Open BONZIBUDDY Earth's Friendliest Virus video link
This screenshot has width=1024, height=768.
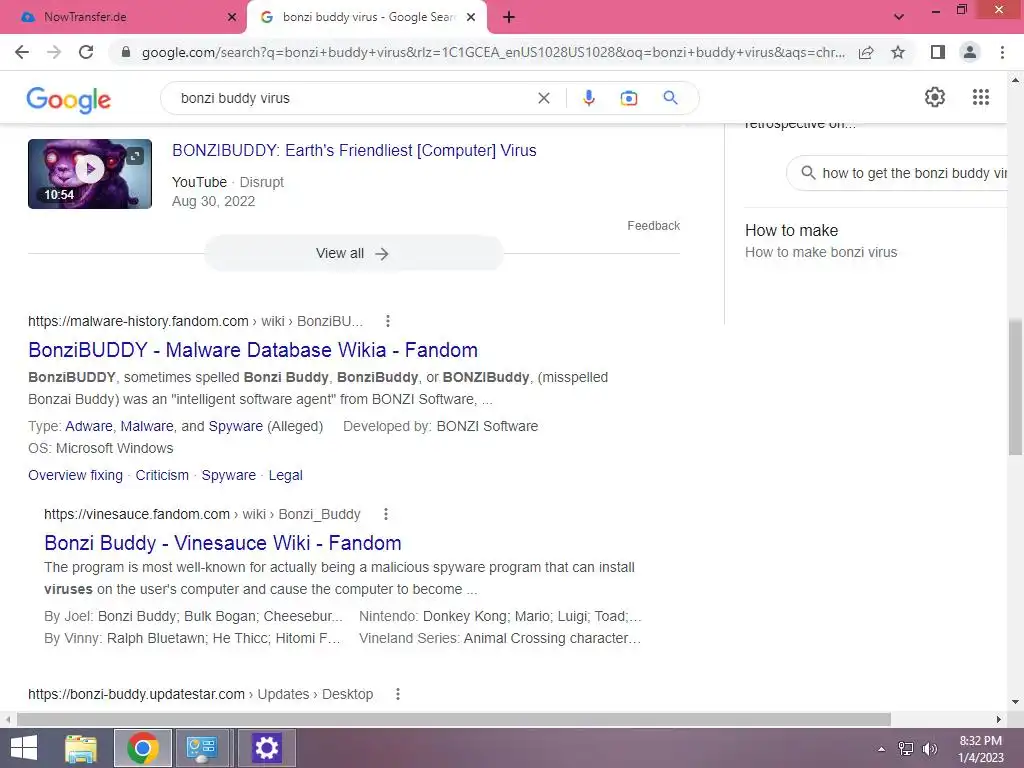coord(354,150)
